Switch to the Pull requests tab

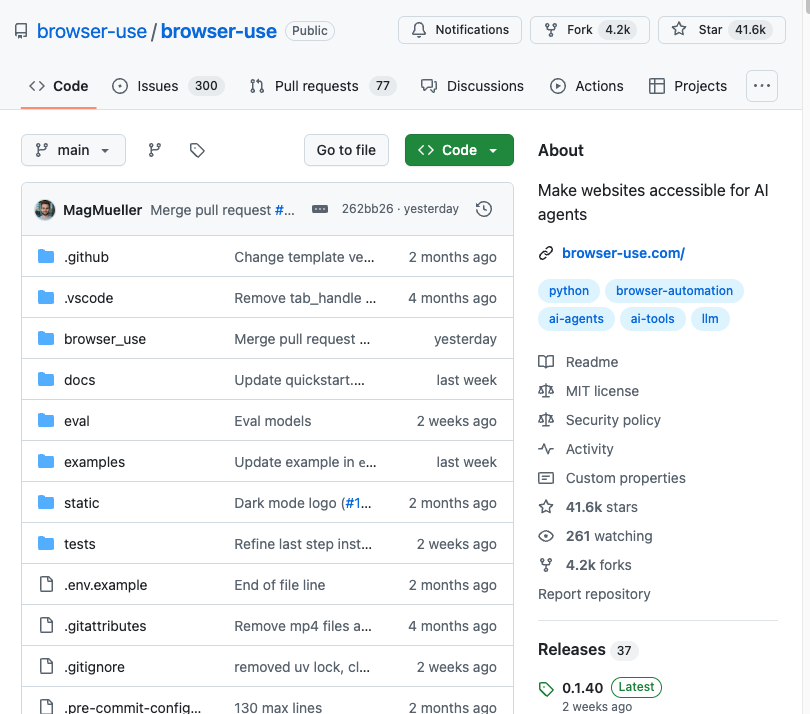point(322,86)
